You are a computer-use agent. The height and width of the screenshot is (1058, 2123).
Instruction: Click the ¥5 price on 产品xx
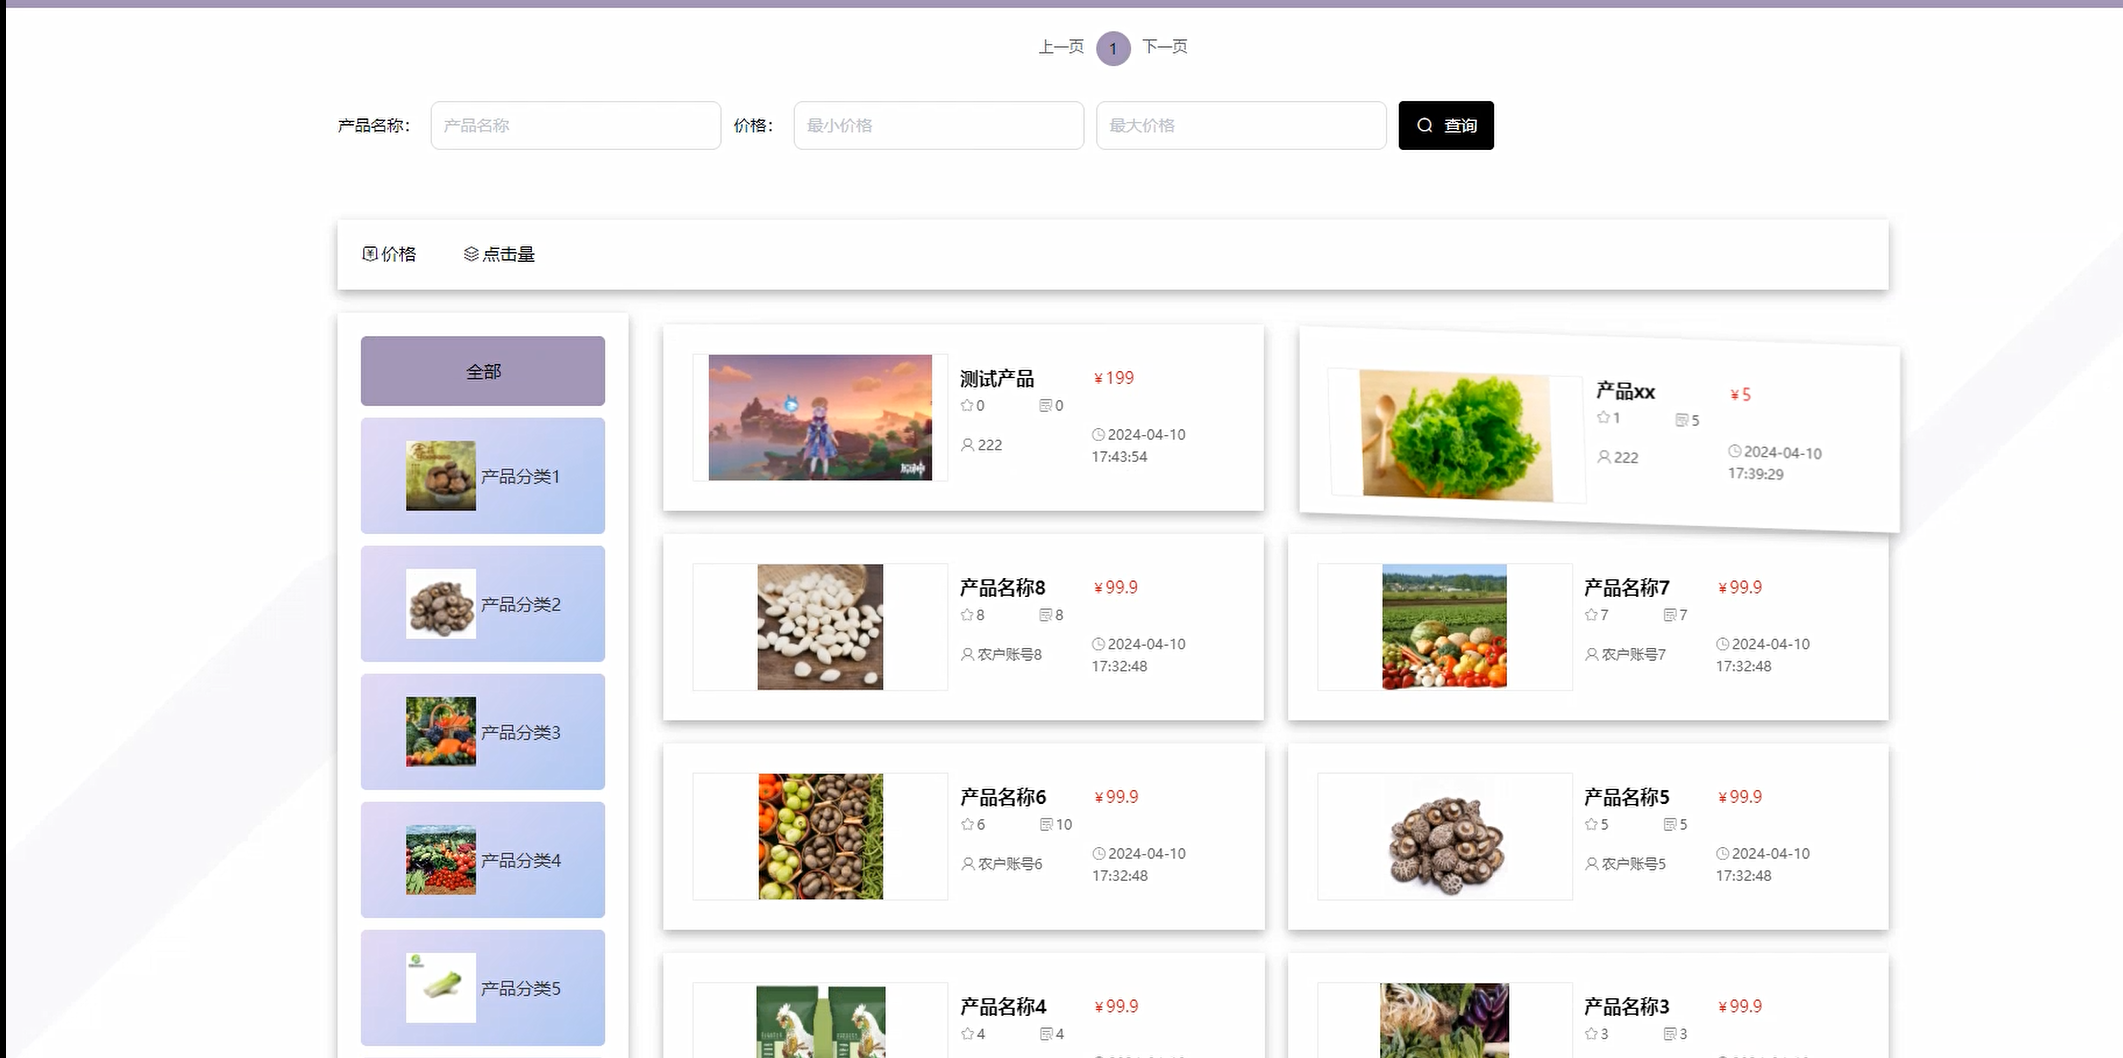(x=1741, y=395)
